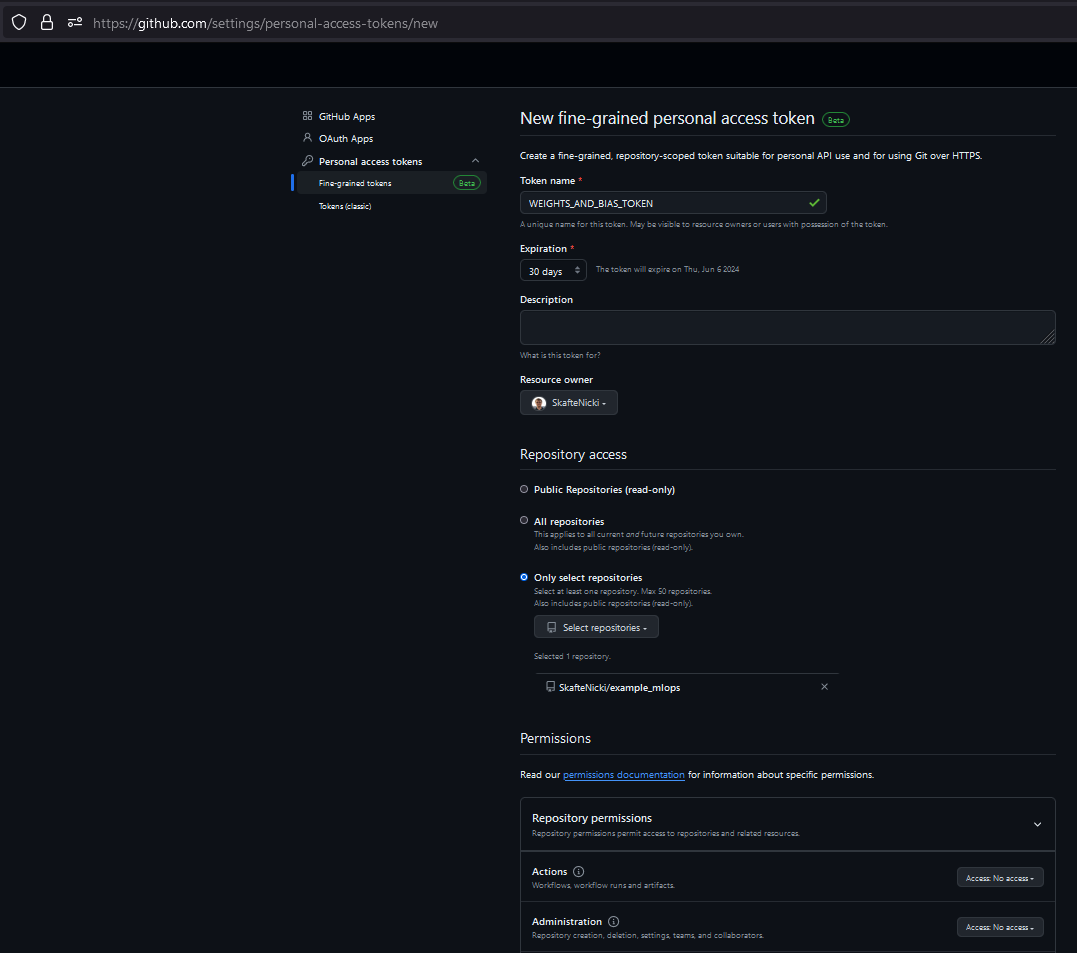
Task: Click the Actions permission label
Action: 549,871
